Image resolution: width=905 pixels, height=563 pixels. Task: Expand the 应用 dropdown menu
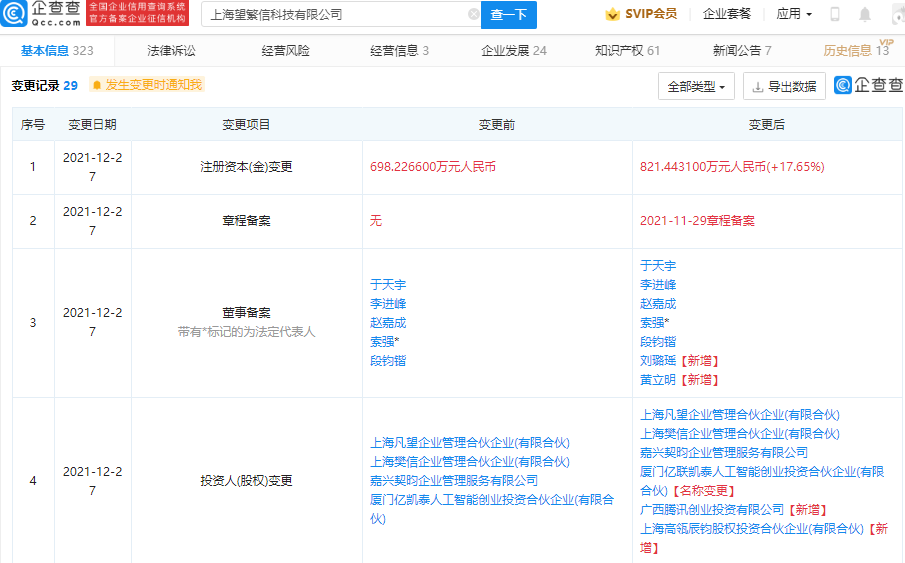(x=794, y=14)
